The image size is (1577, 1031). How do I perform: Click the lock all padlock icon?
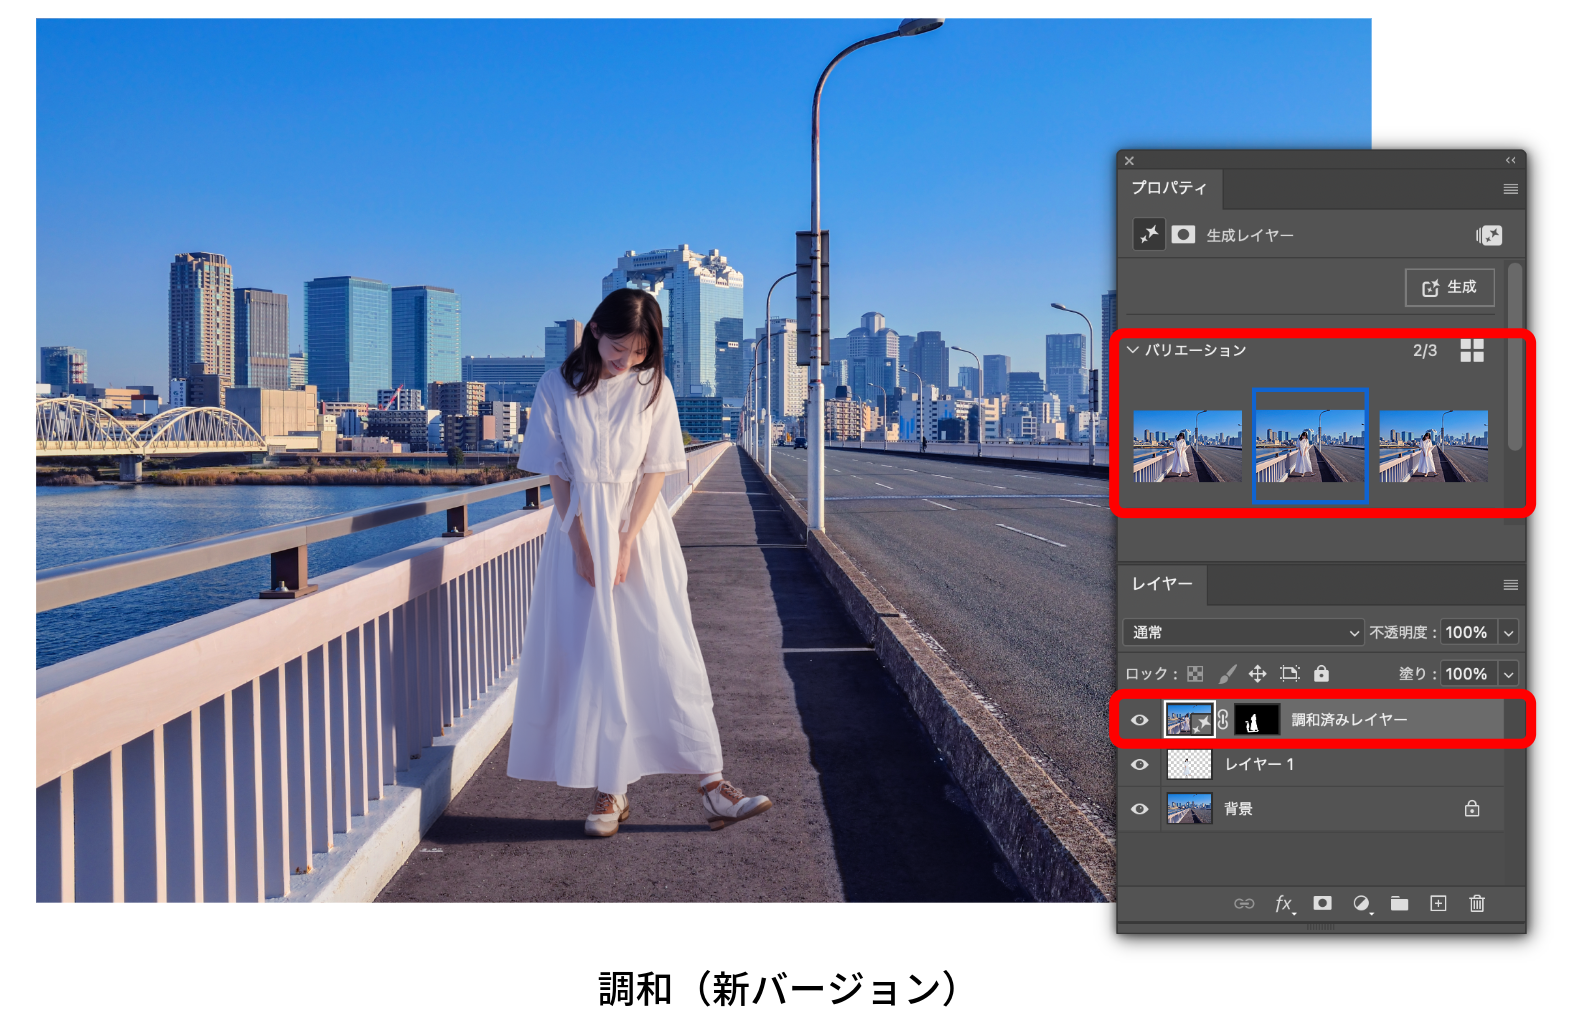pos(1321,674)
